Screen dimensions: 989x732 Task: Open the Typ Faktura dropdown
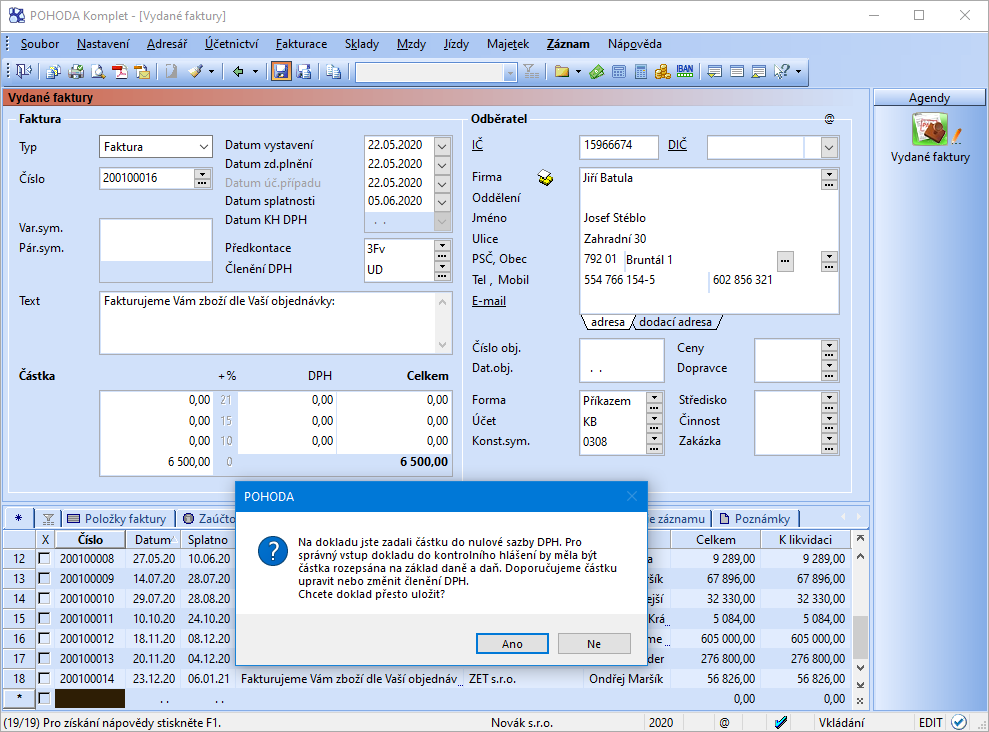204,147
